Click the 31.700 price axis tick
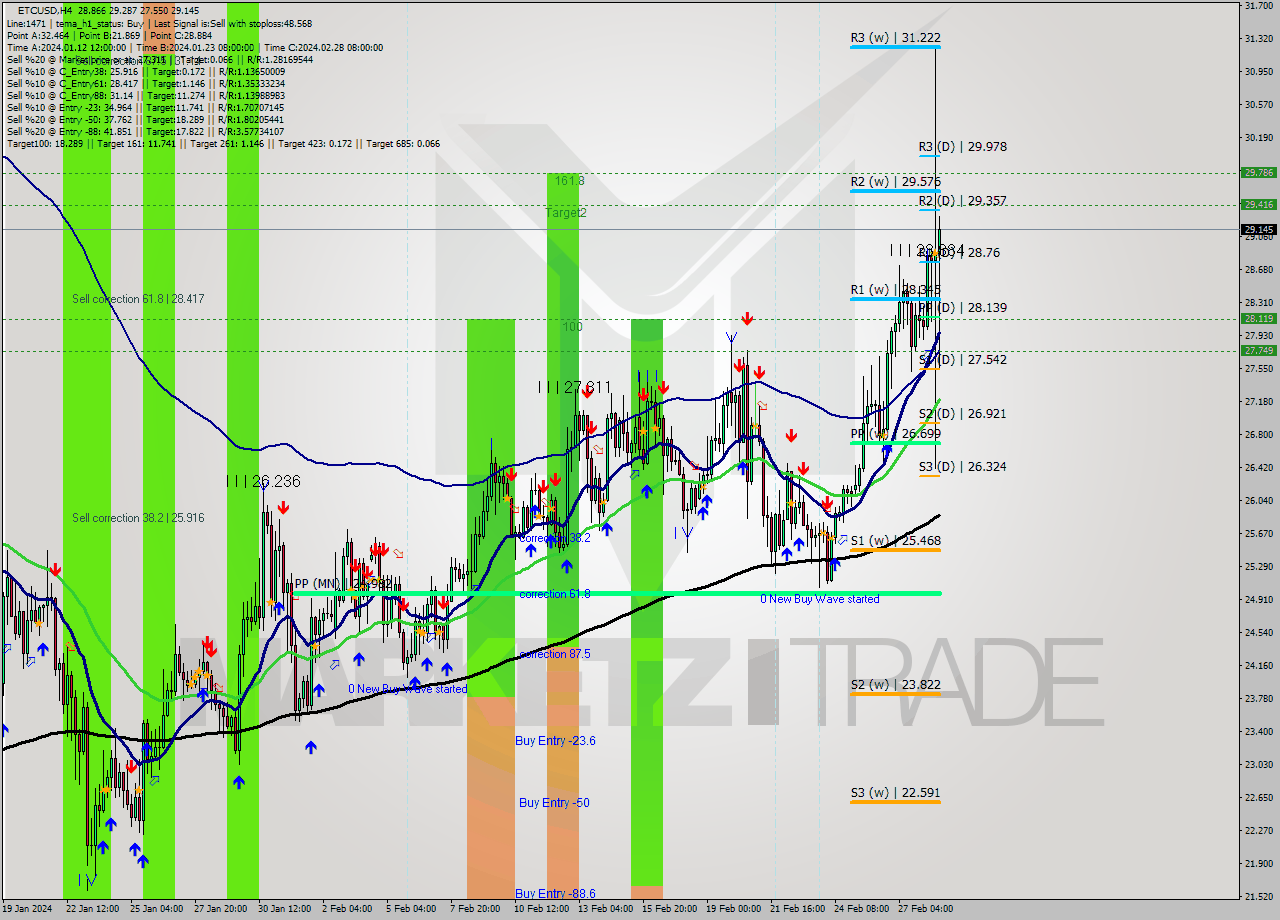 pos(1258,5)
